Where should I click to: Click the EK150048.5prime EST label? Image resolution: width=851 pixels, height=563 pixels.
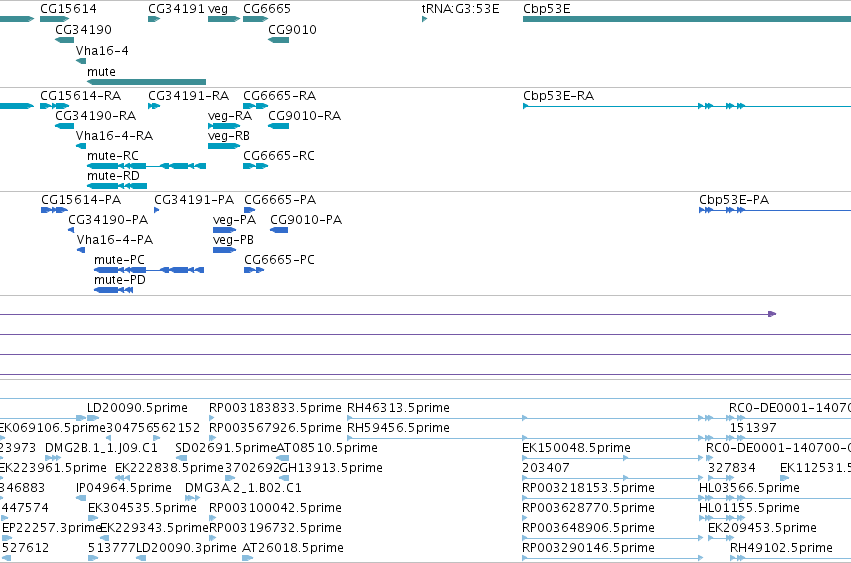pos(576,448)
